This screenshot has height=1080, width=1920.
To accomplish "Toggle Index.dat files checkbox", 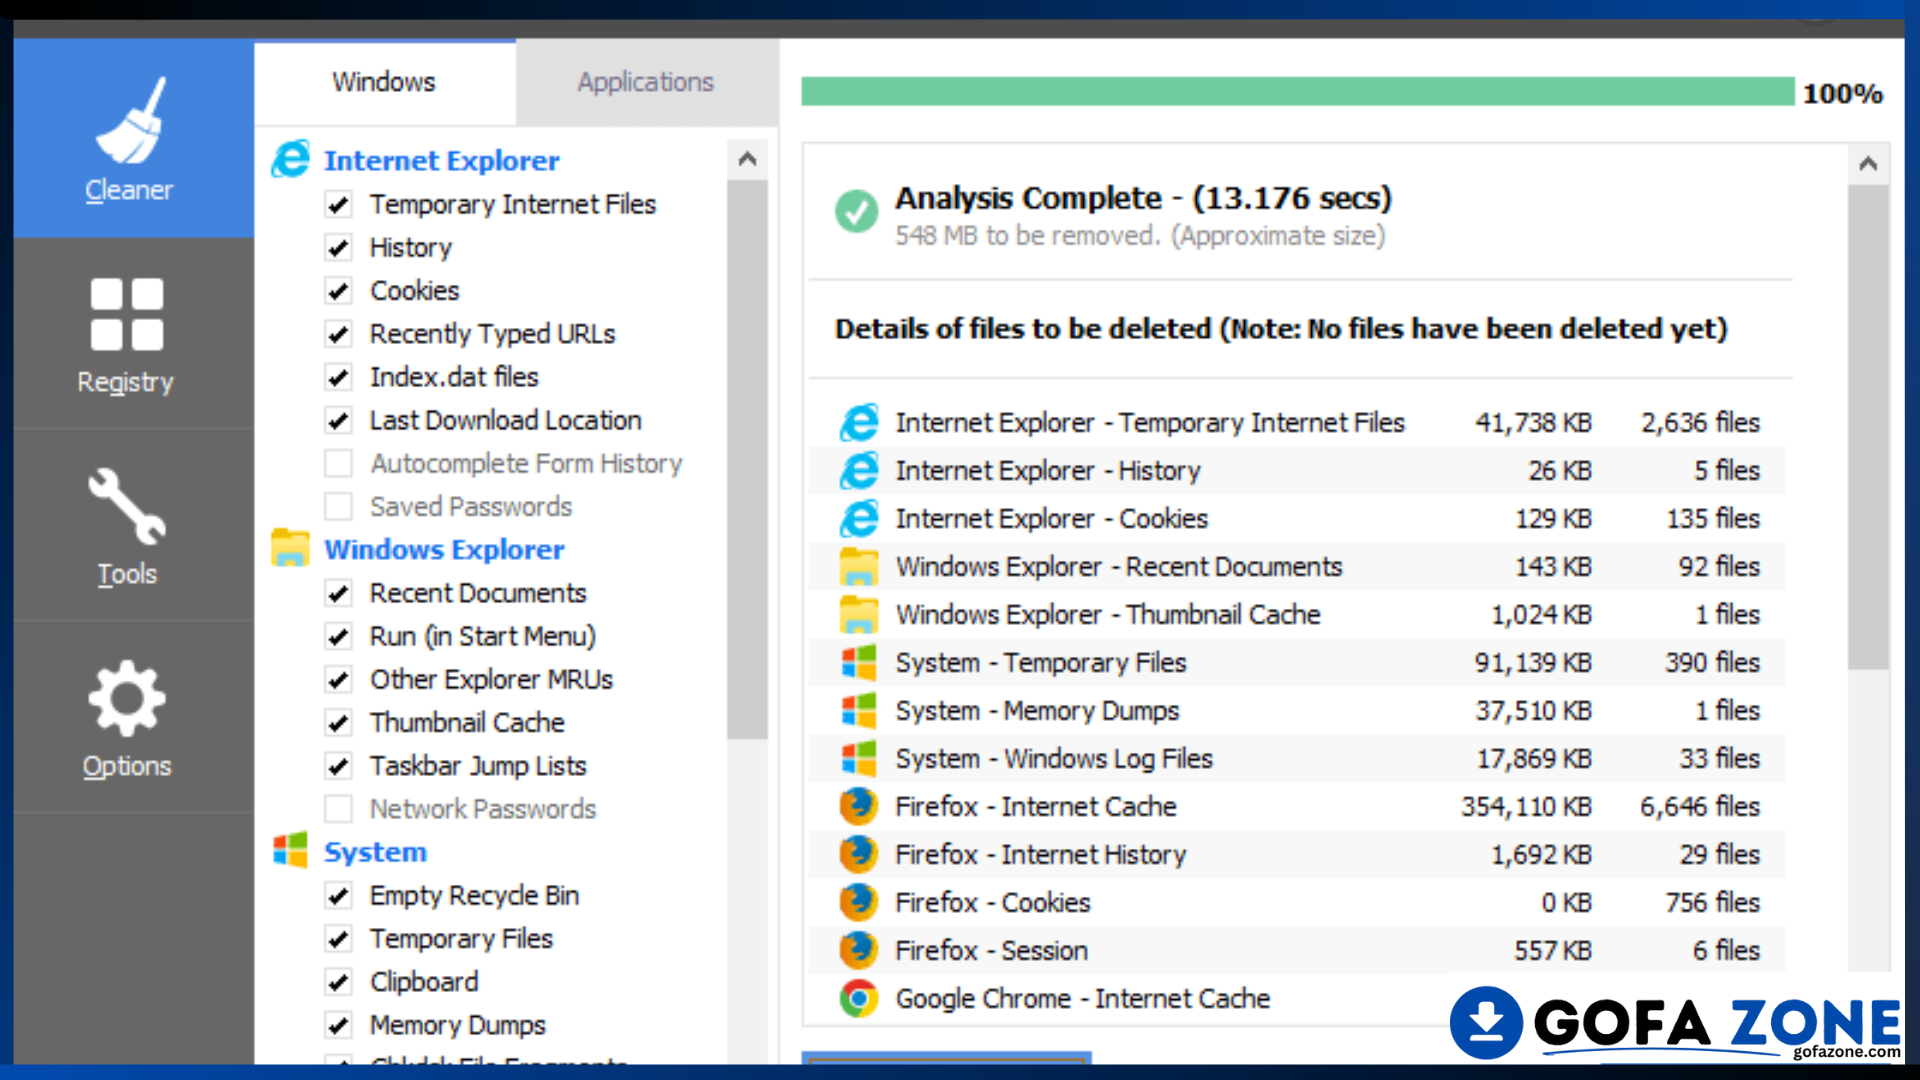I will (339, 377).
